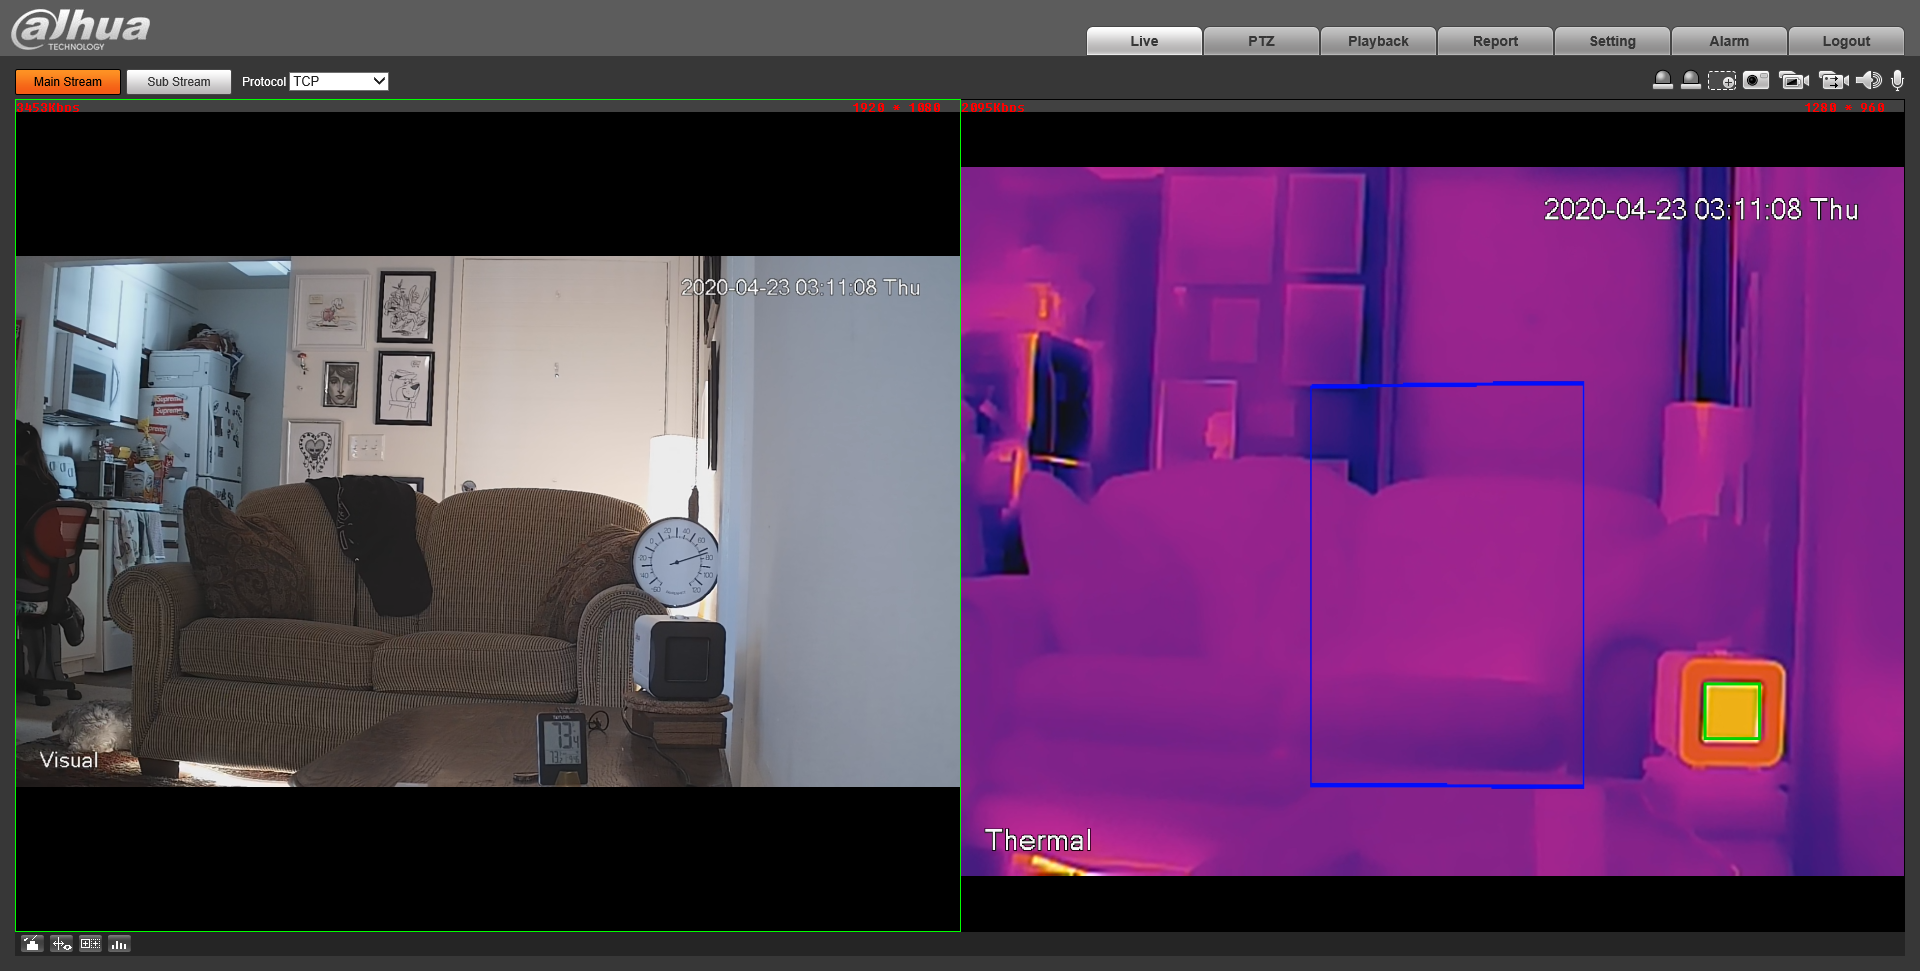Take a snapshot with the camera icon
Viewport: 1920px width, 971px height.
(x=1756, y=81)
